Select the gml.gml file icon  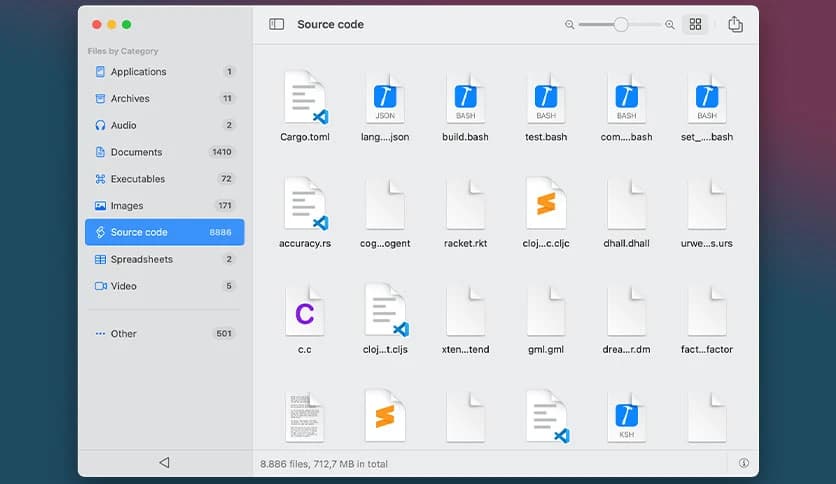click(x=546, y=311)
